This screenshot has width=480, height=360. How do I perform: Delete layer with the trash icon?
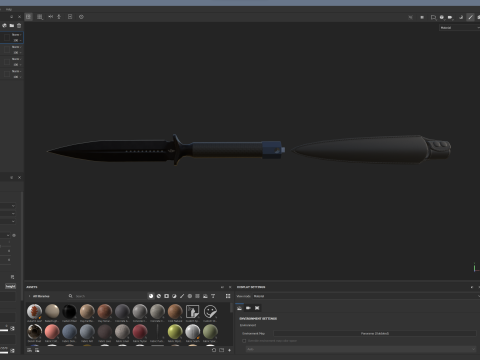19,25
